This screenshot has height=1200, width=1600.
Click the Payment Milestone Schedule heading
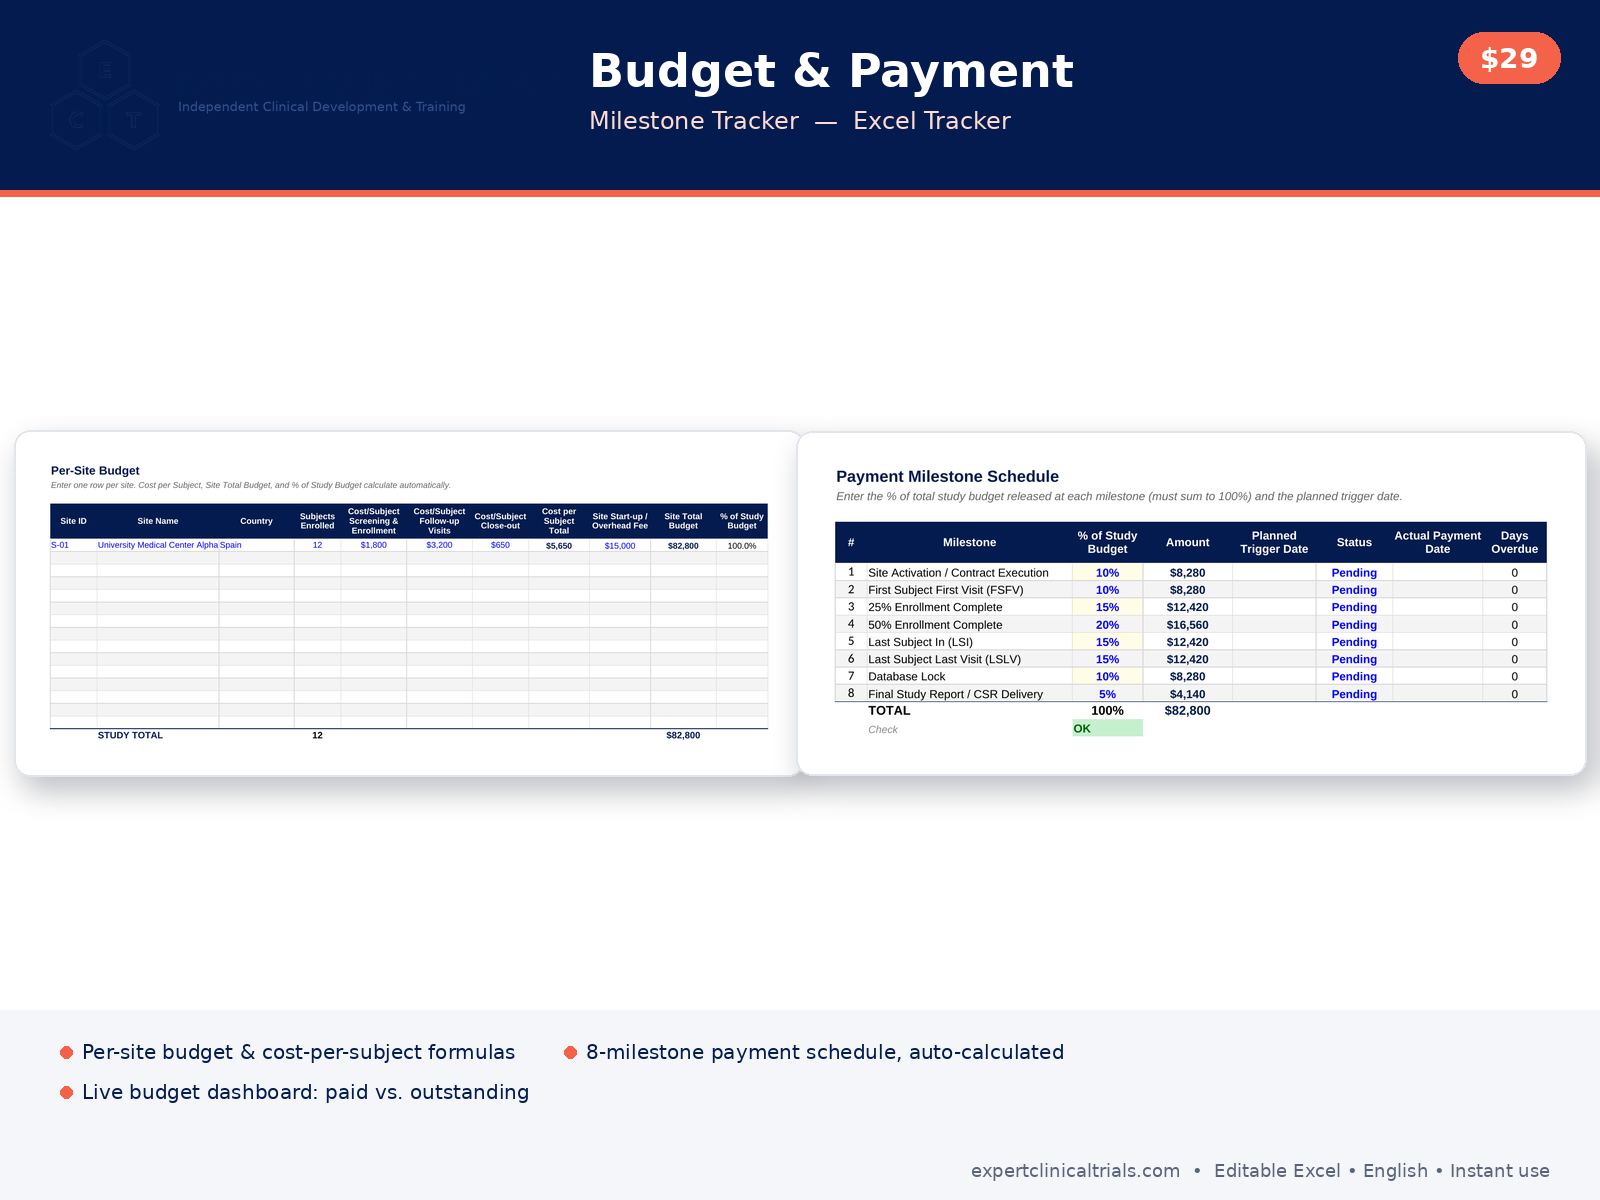[947, 476]
